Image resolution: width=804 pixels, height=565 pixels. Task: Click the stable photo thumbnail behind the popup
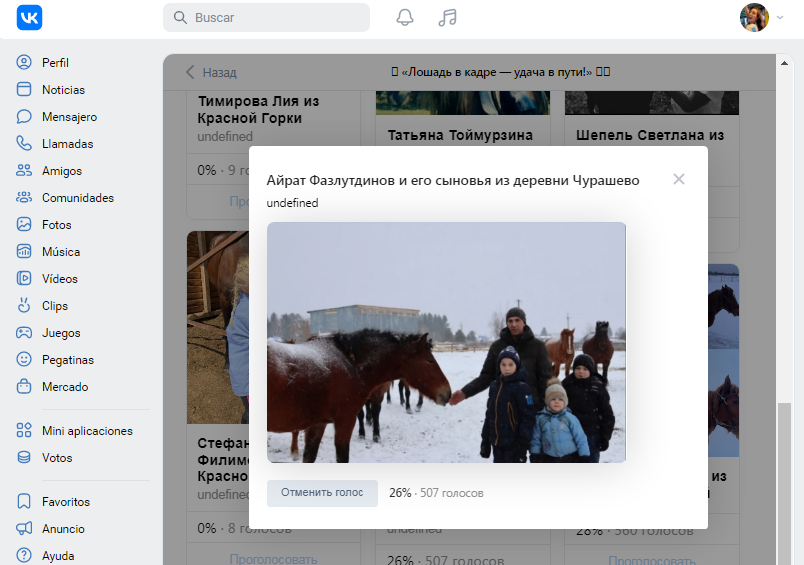[x=217, y=327]
